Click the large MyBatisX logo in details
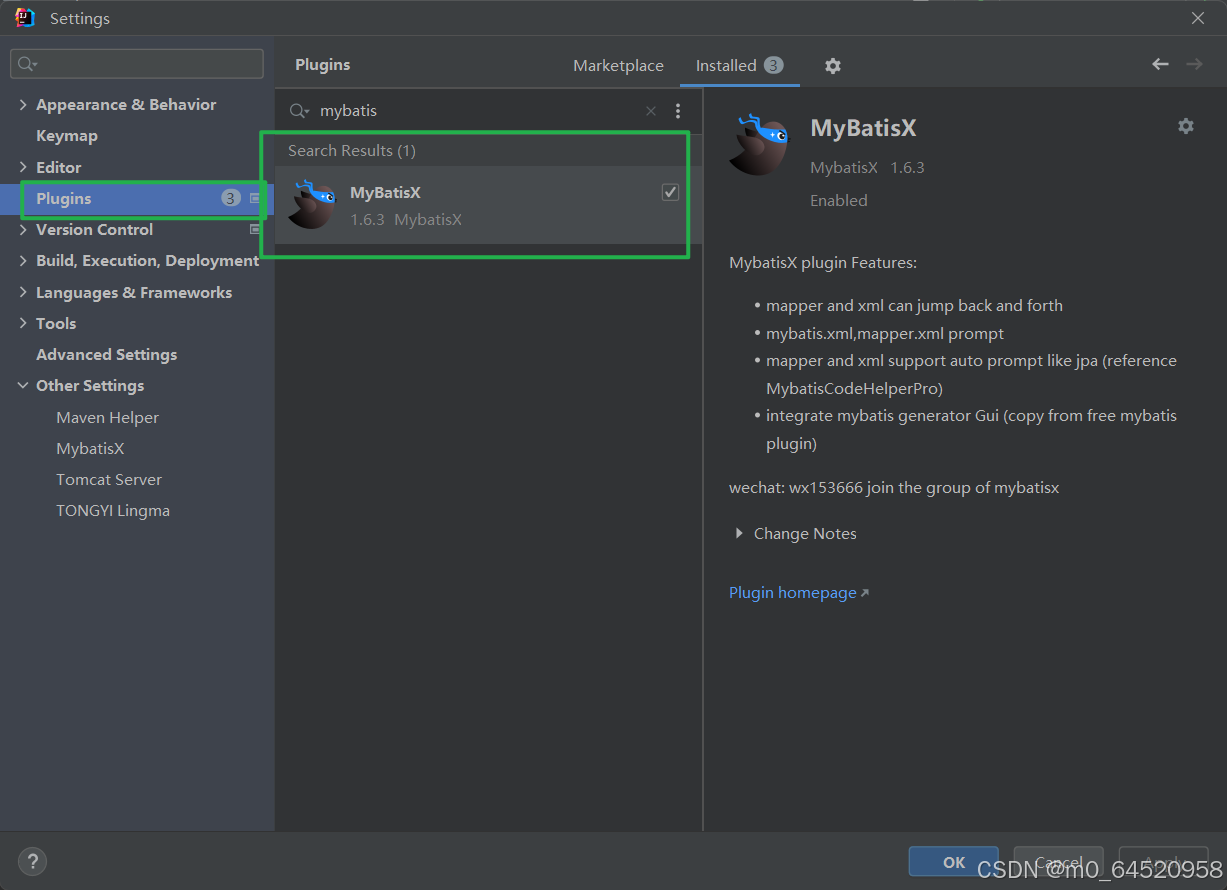1227x890 pixels. point(758,145)
